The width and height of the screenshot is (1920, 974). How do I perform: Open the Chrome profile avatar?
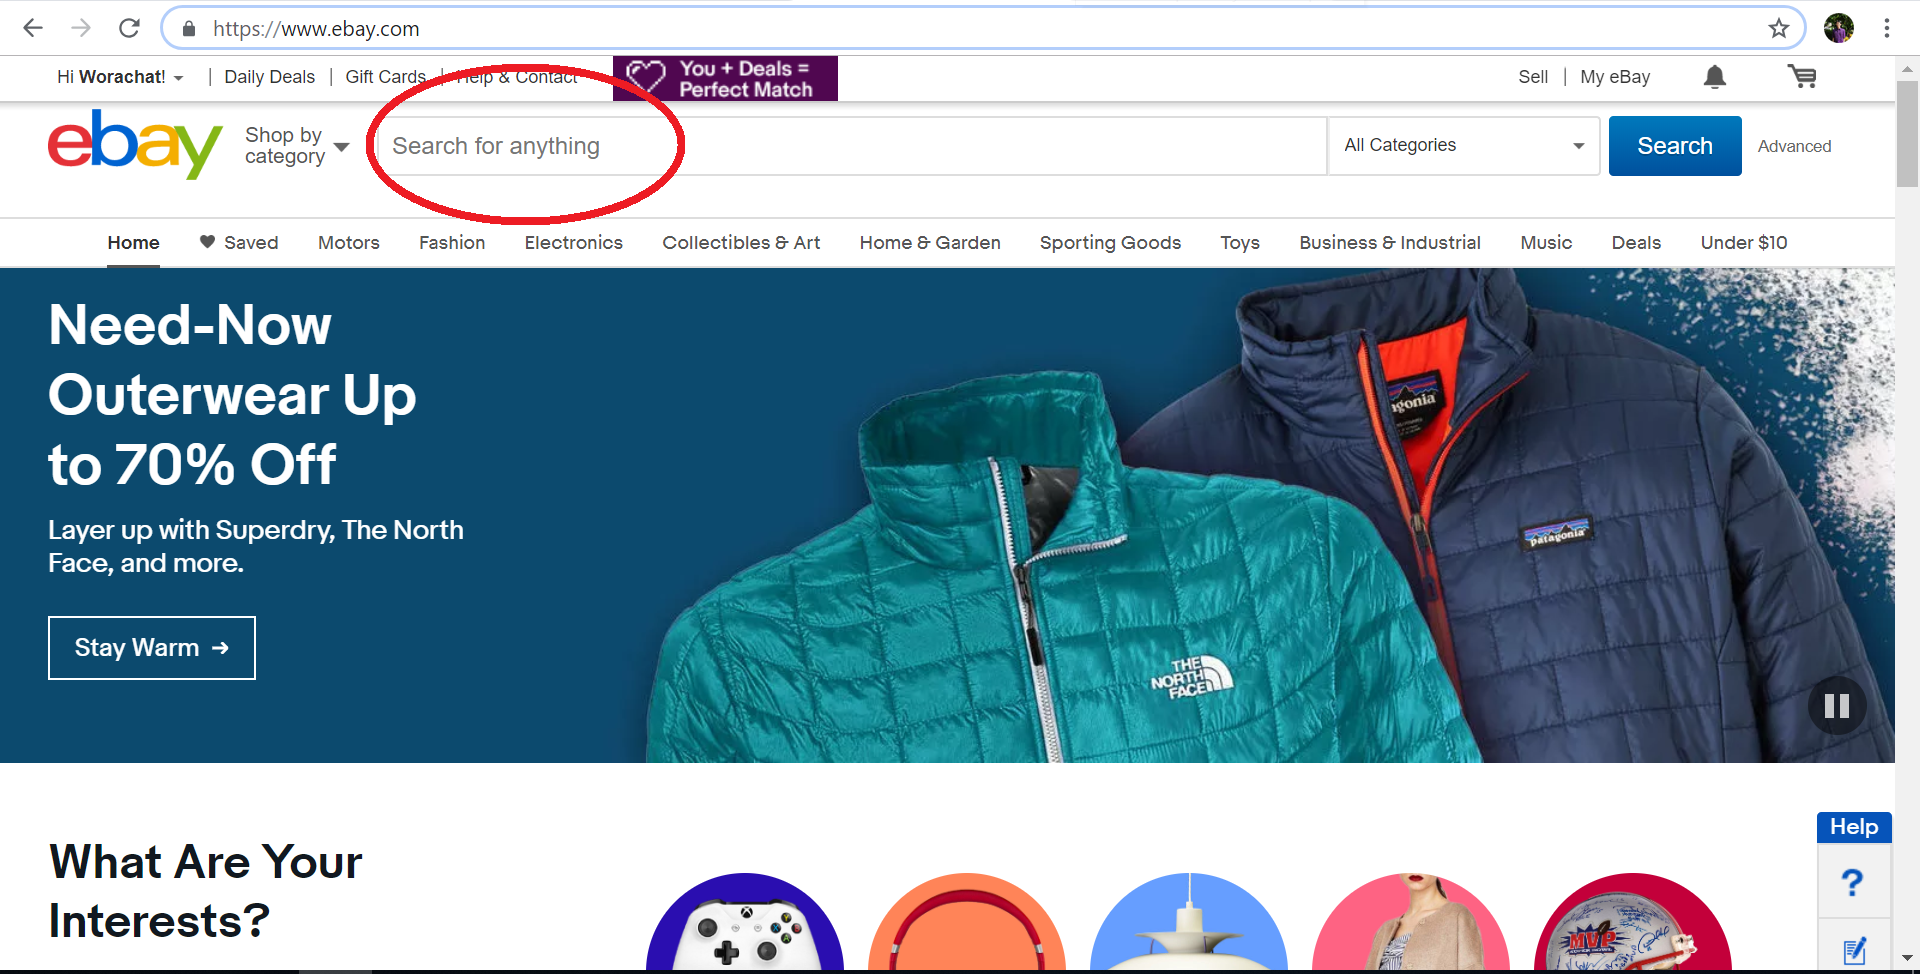tap(1839, 28)
